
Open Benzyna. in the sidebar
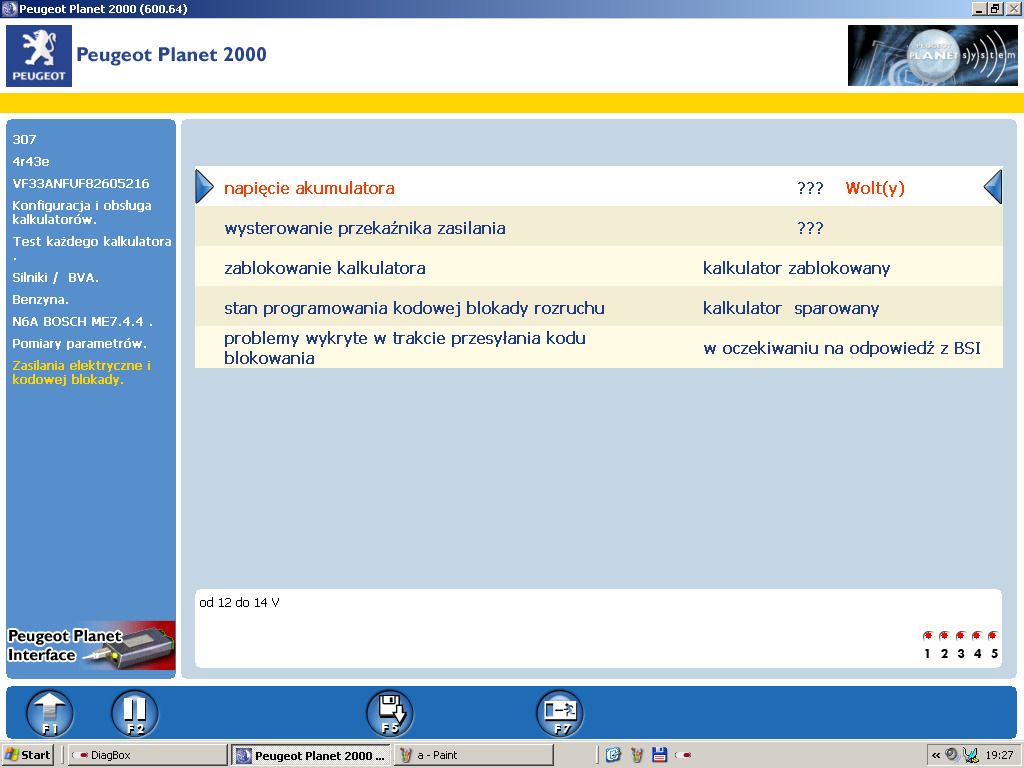click(40, 300)
